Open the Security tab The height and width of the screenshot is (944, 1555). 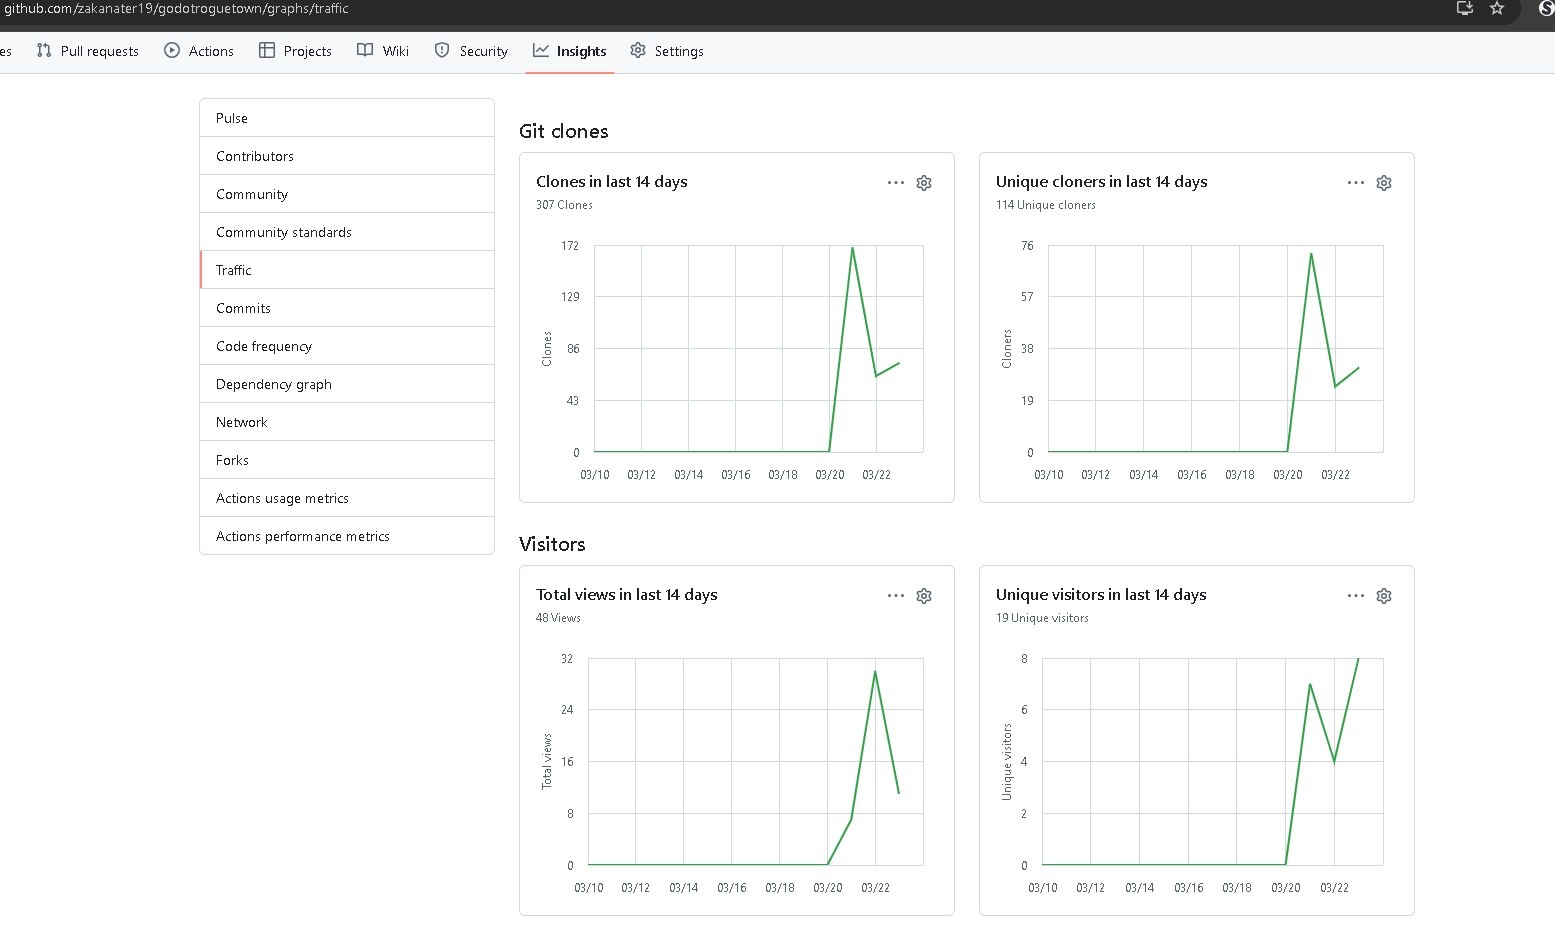coord(471,51)
